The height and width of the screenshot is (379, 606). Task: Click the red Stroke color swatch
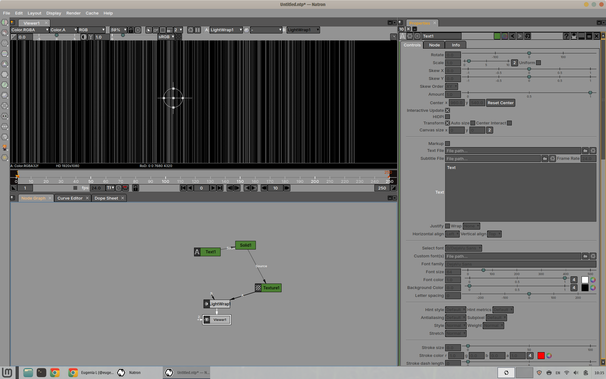point(541,355)
